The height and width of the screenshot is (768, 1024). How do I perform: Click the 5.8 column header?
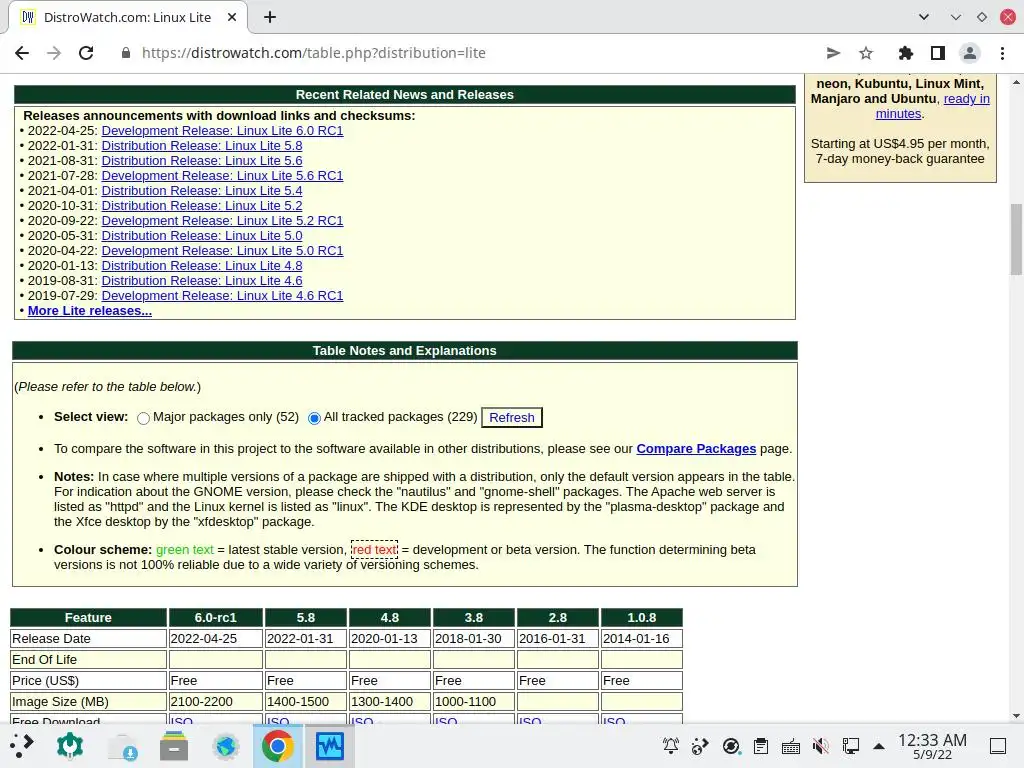306,618
